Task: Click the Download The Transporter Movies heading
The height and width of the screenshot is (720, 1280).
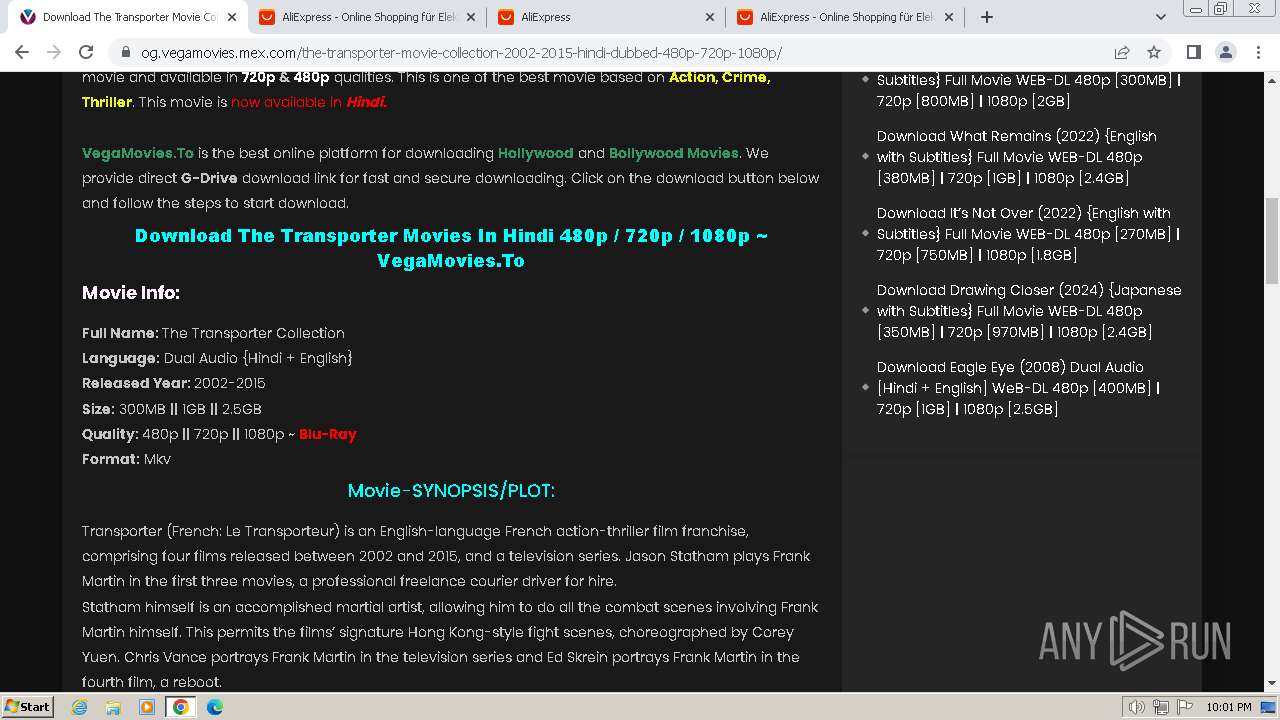Action: [451, 248]
